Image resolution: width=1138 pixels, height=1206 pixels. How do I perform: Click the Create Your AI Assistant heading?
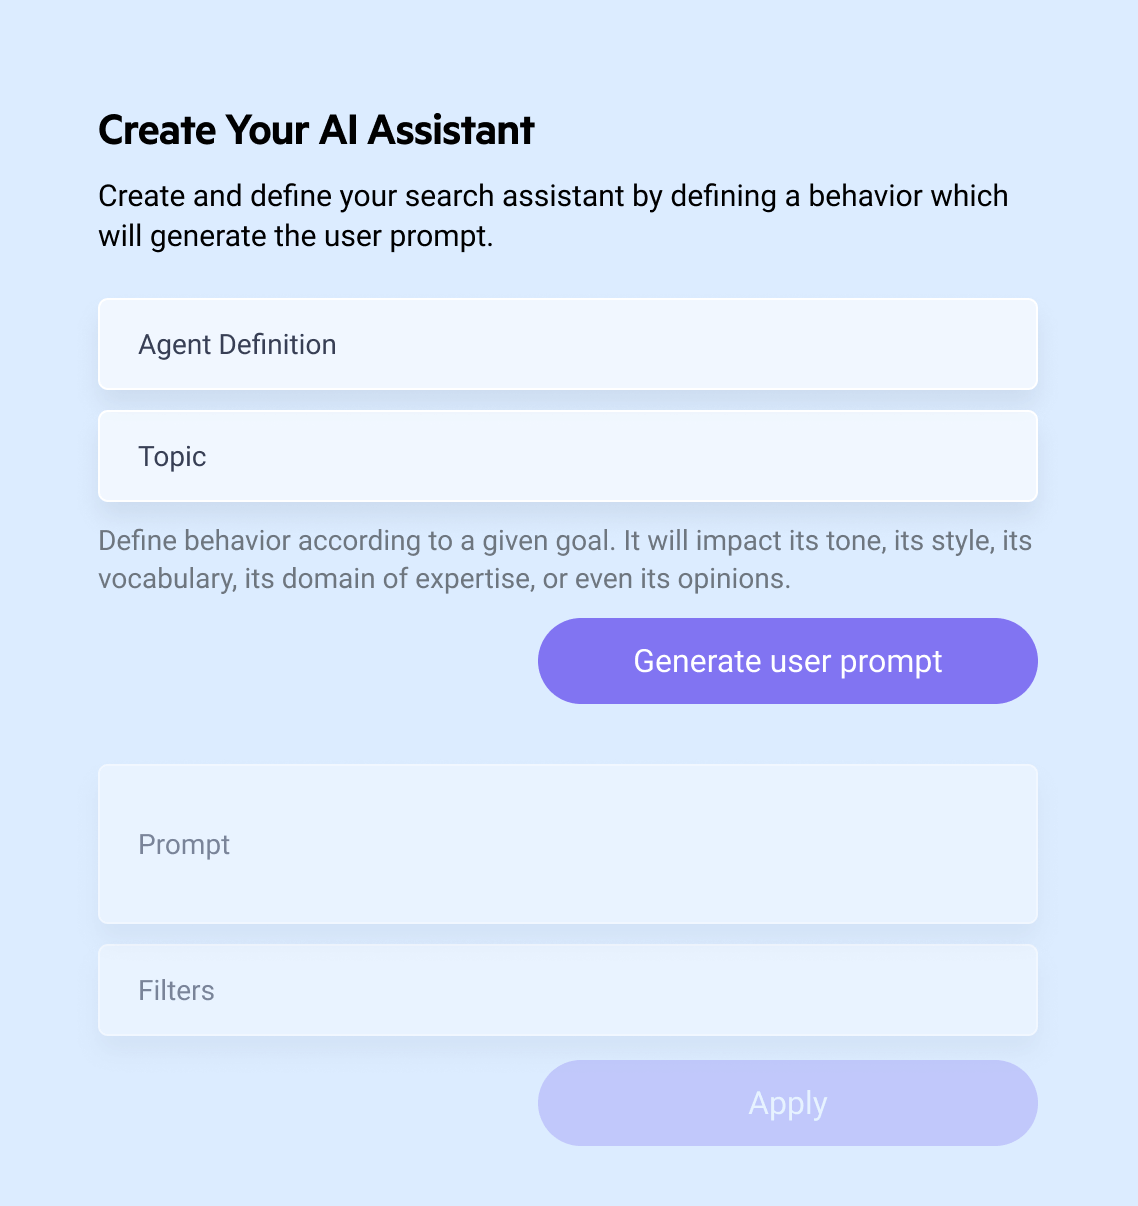pyautogui.click(x=316, y=130)
